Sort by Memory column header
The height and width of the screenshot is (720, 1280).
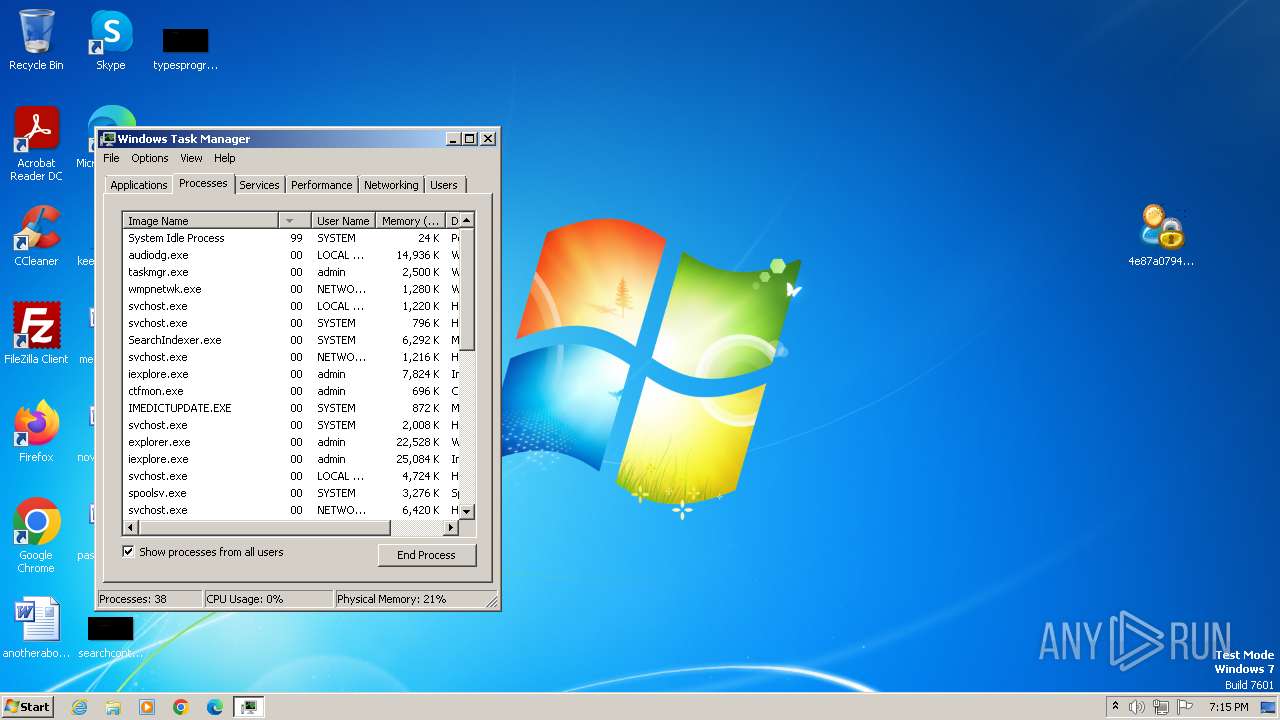(410, 221)
